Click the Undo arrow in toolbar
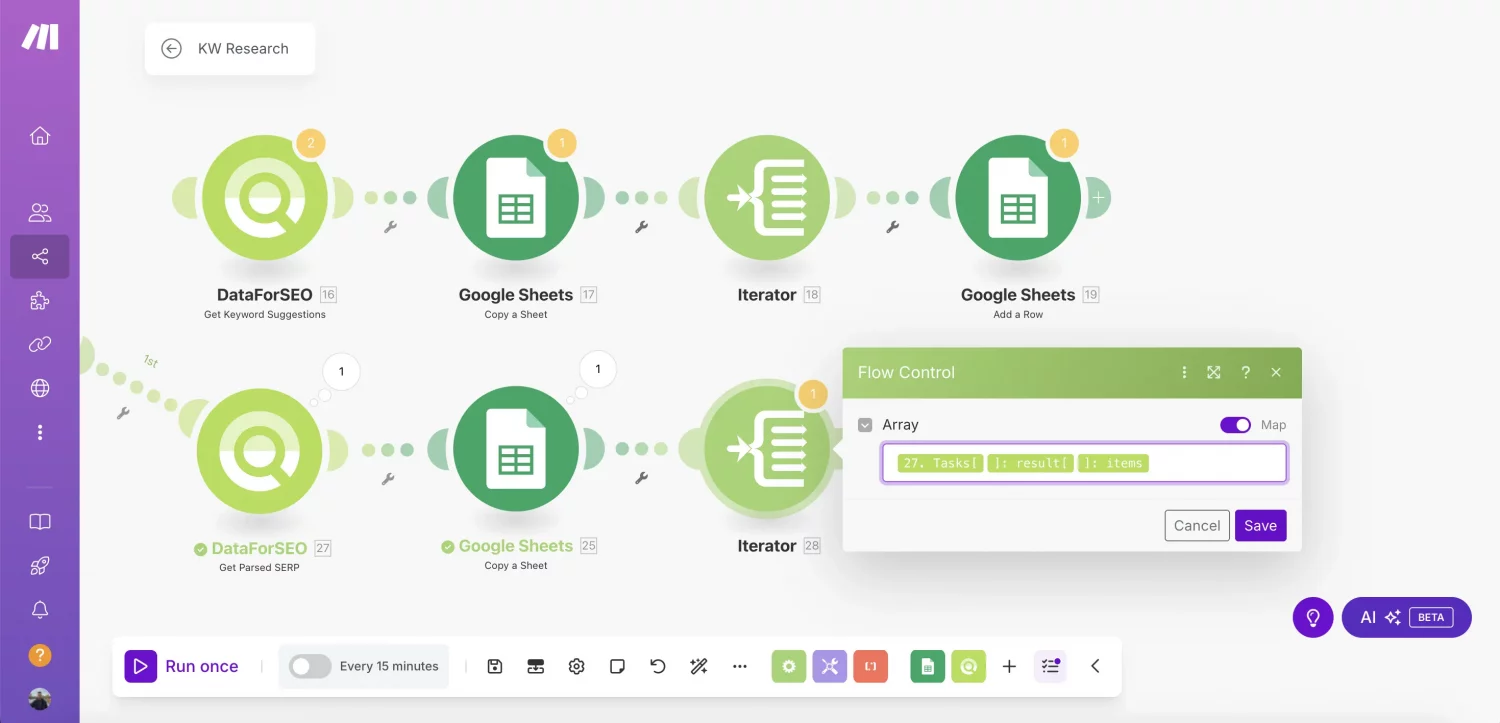This screenshot has height=723, width=1500. tap(658, 666)
